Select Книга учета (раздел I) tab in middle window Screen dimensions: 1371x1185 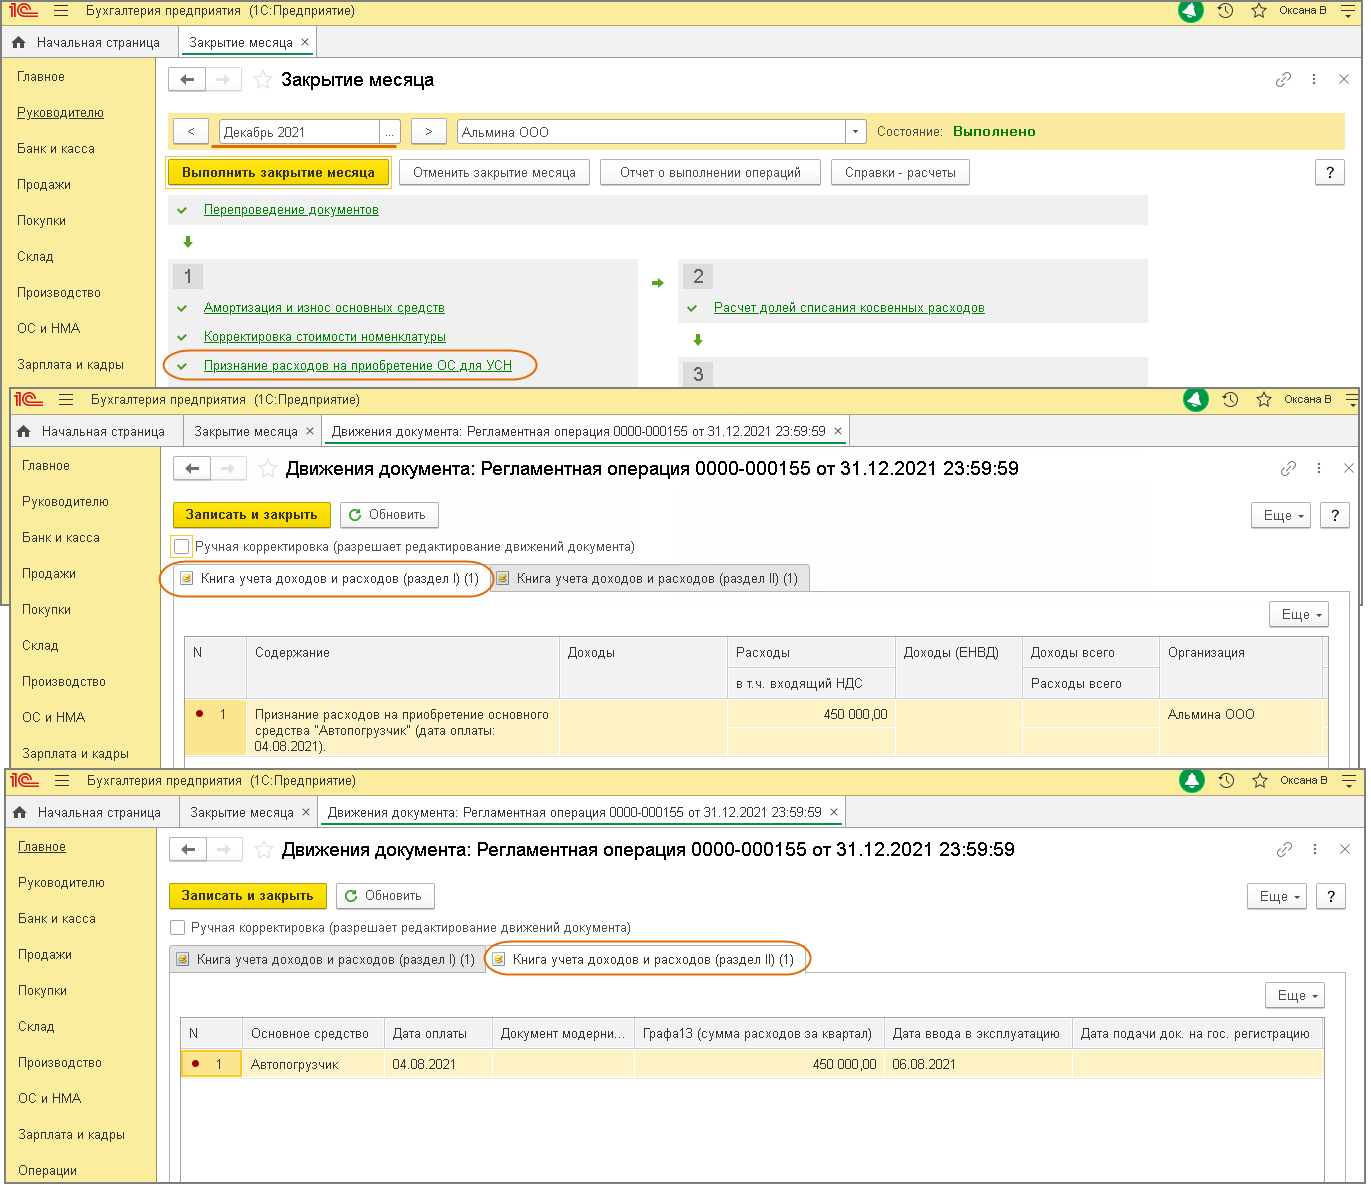330,579
